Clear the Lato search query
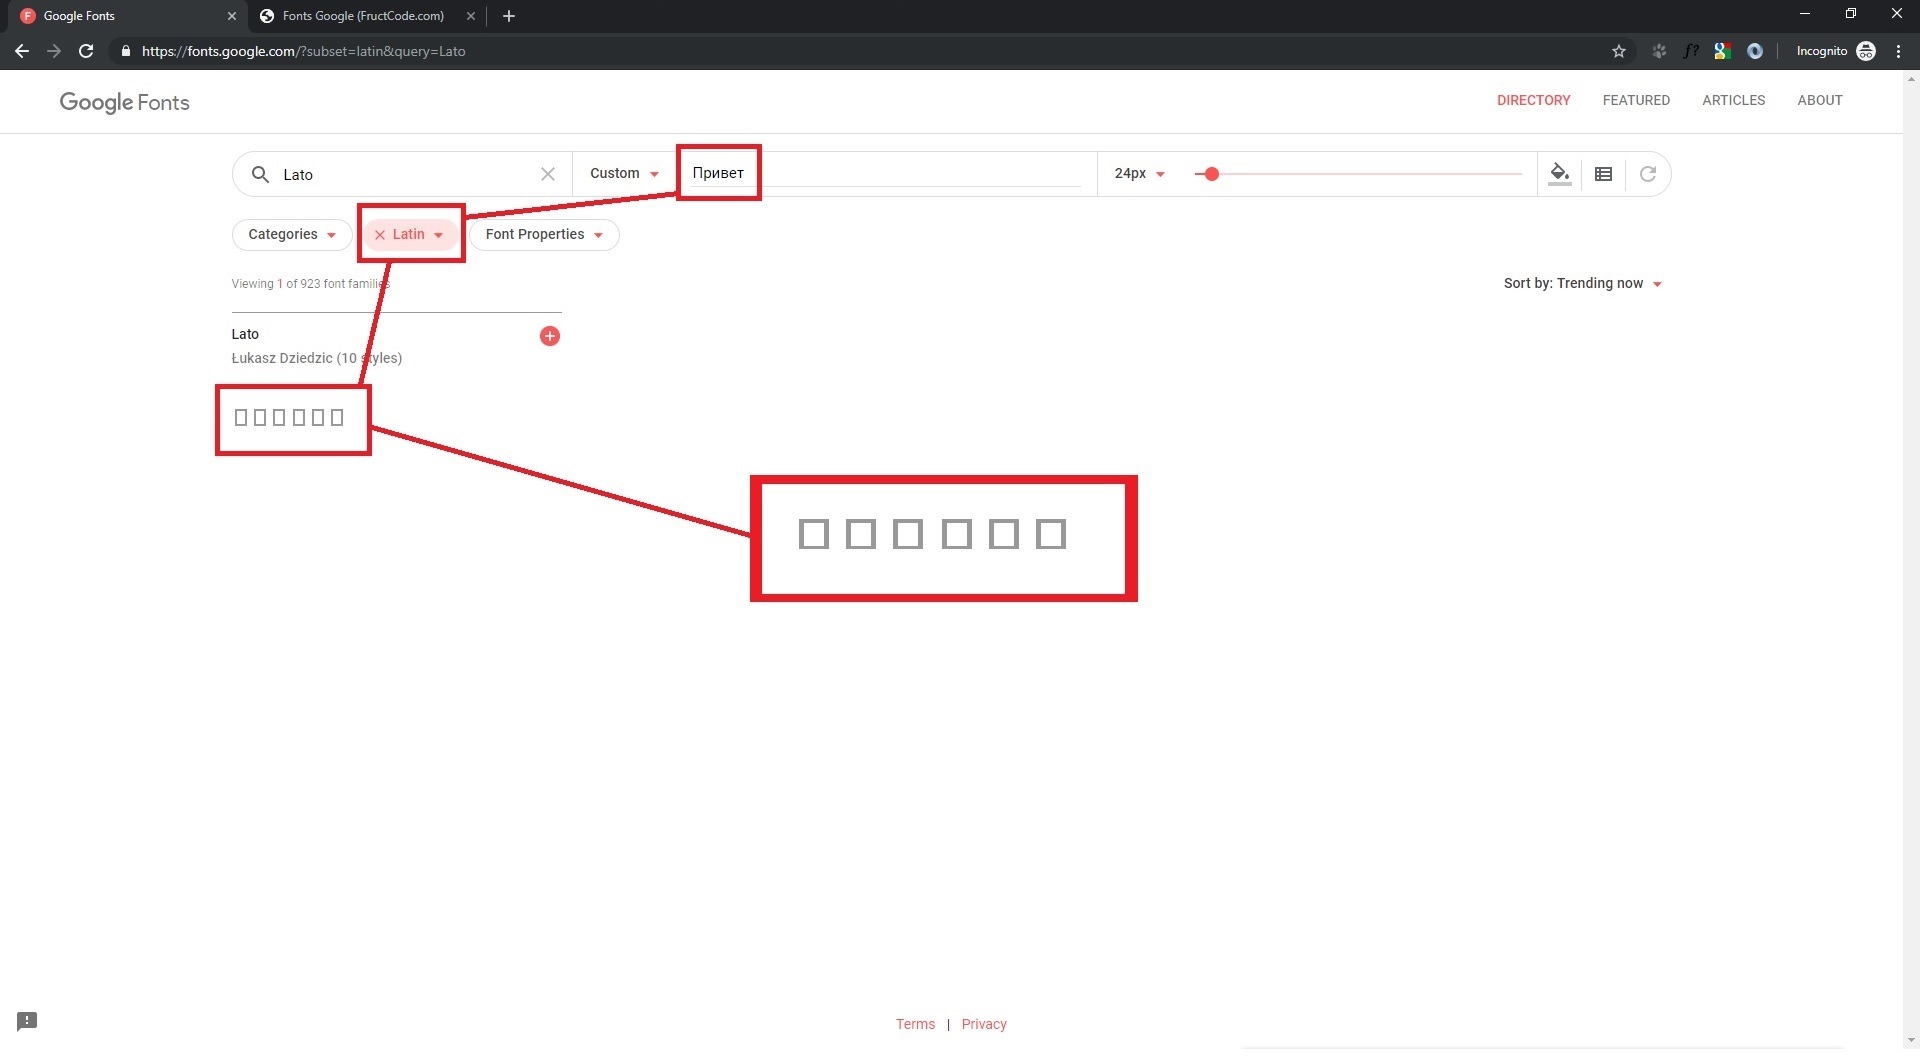Image resolution: width=1924 pixels, height=1058 pixels. 549,174
